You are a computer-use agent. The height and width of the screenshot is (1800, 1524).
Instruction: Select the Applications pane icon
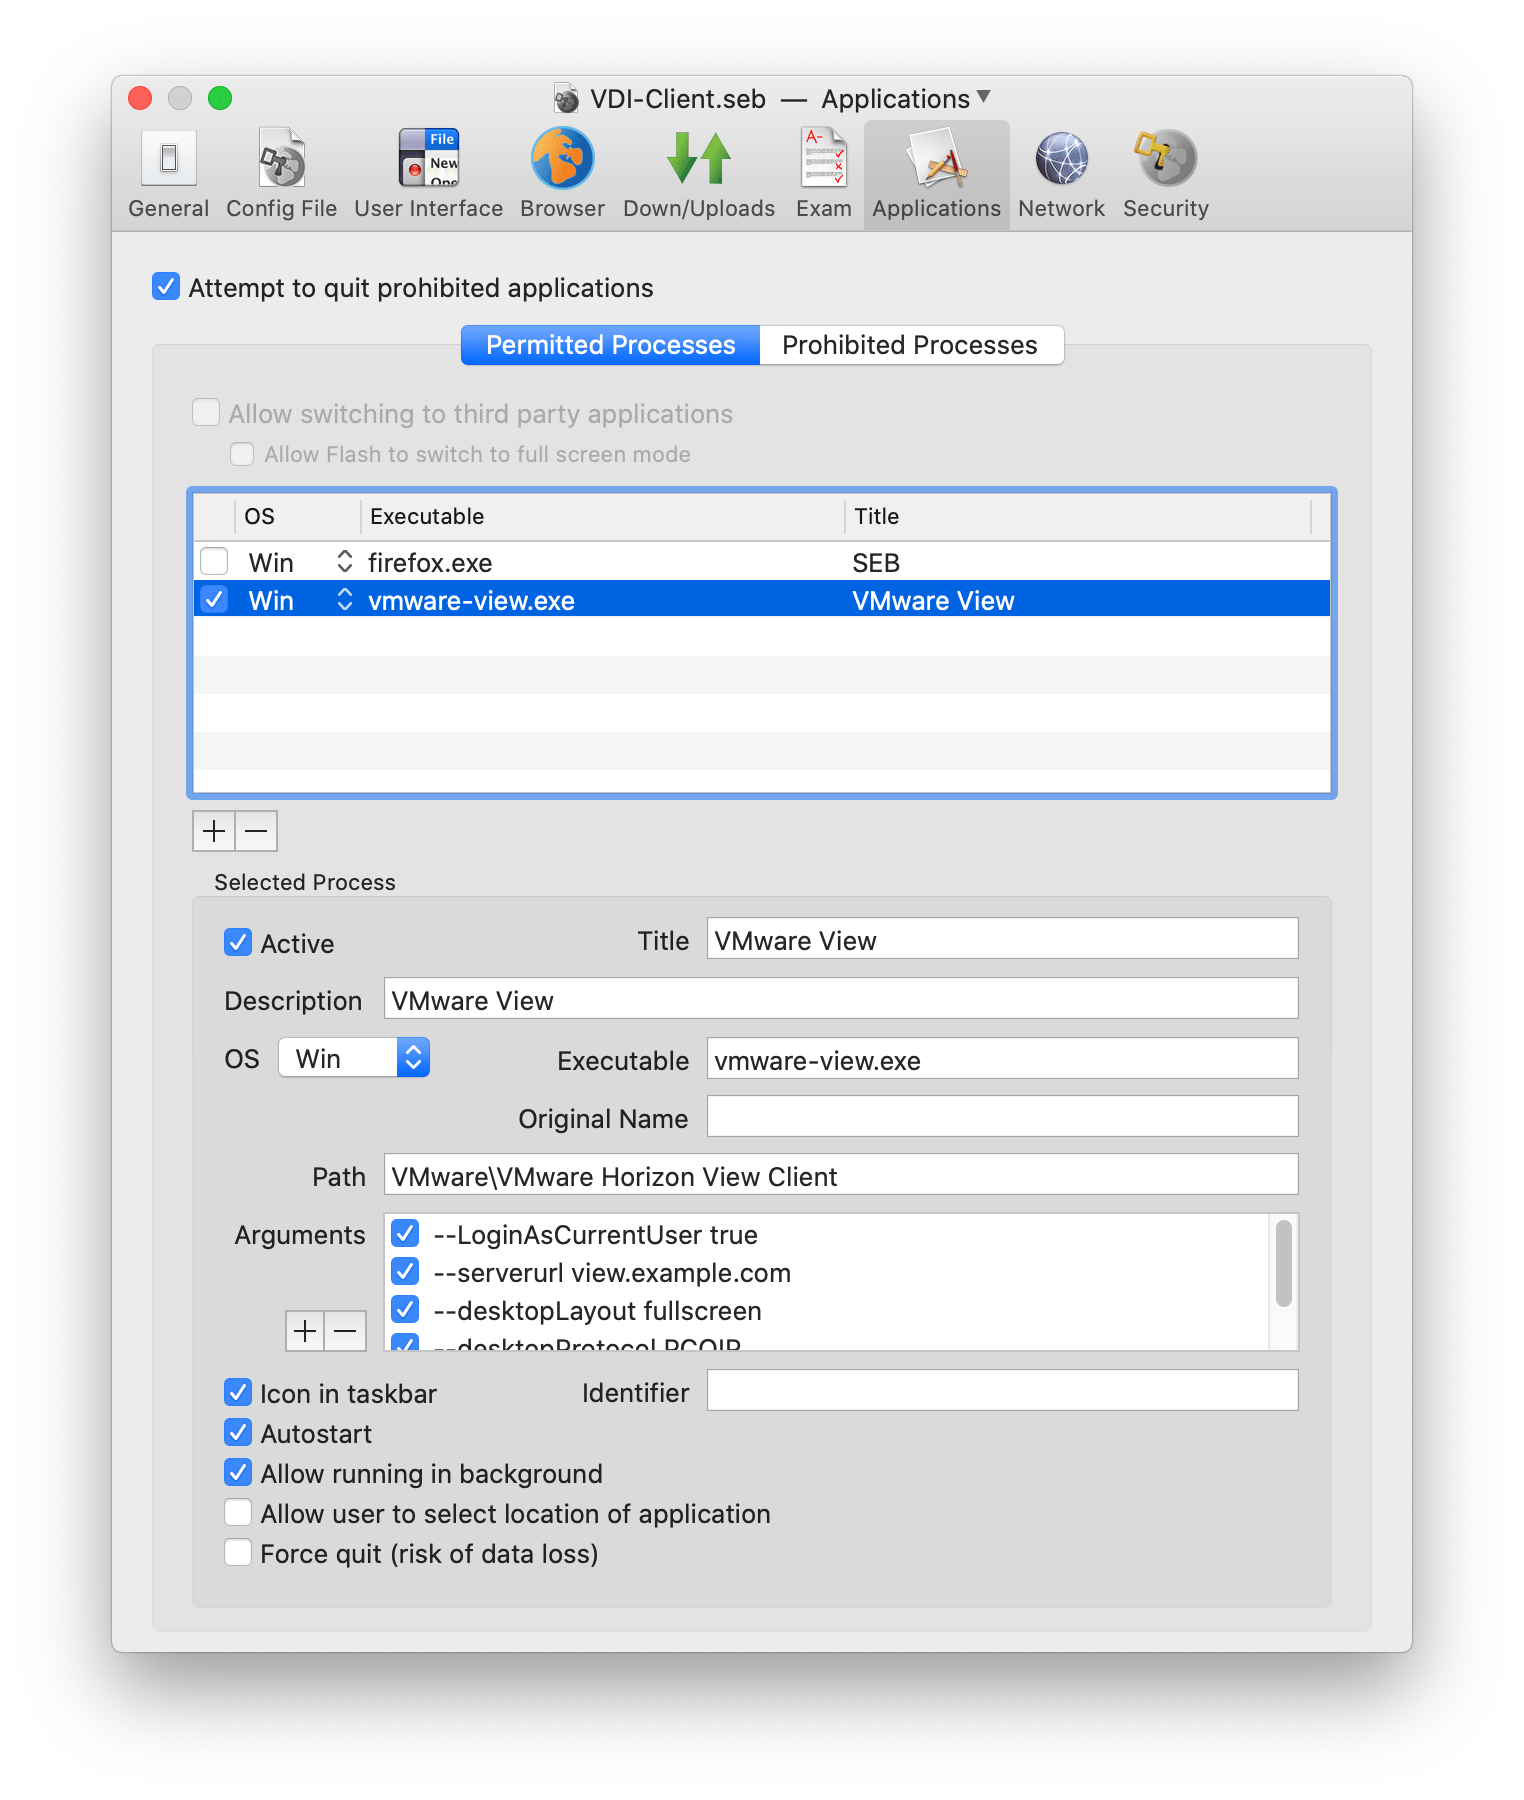point(936,174)
